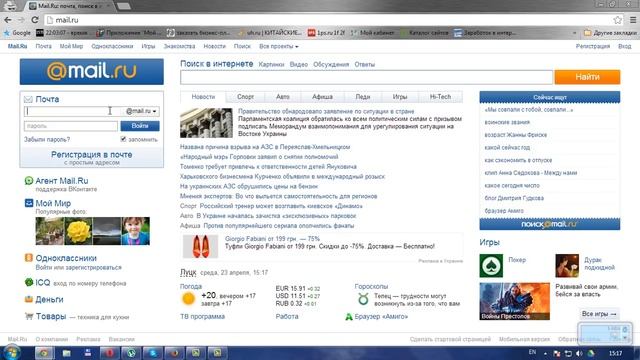Click the blue Войти login button

[x=140, y=126]
